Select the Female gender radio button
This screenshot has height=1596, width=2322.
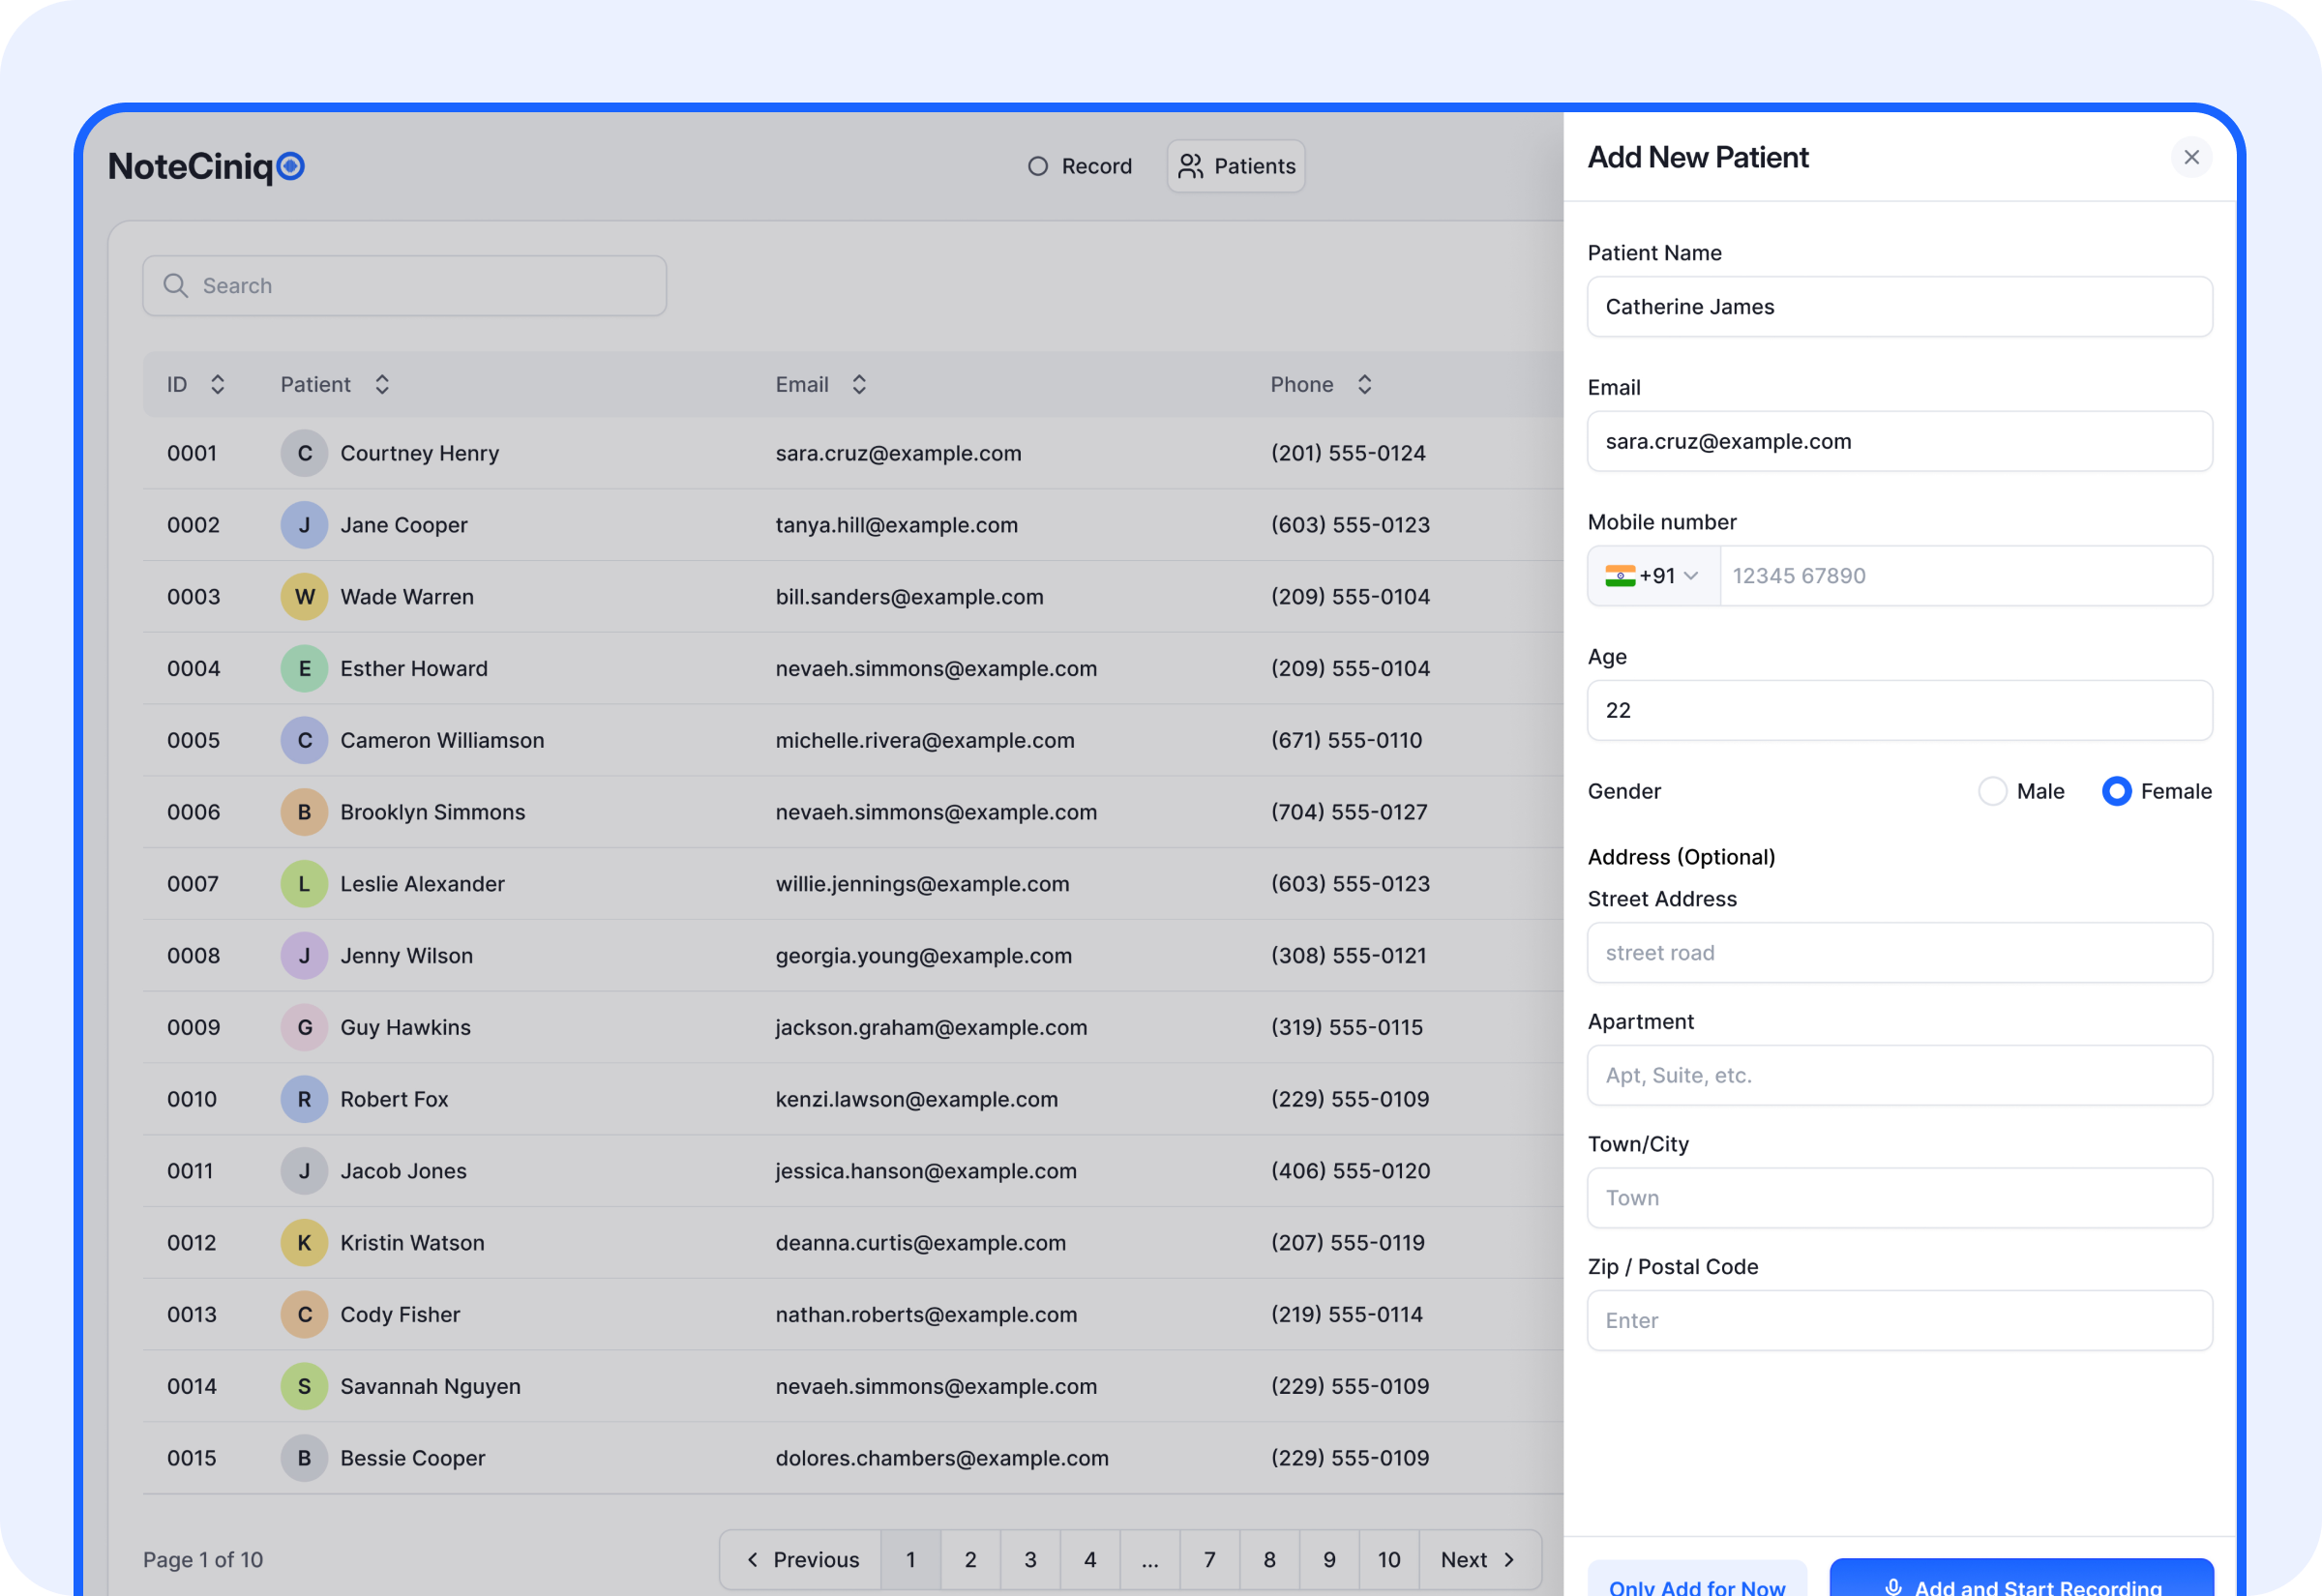point(2116,791)
